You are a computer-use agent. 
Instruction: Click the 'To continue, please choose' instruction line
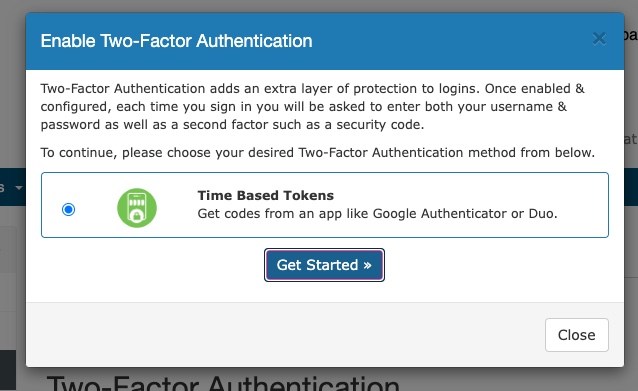317,153
